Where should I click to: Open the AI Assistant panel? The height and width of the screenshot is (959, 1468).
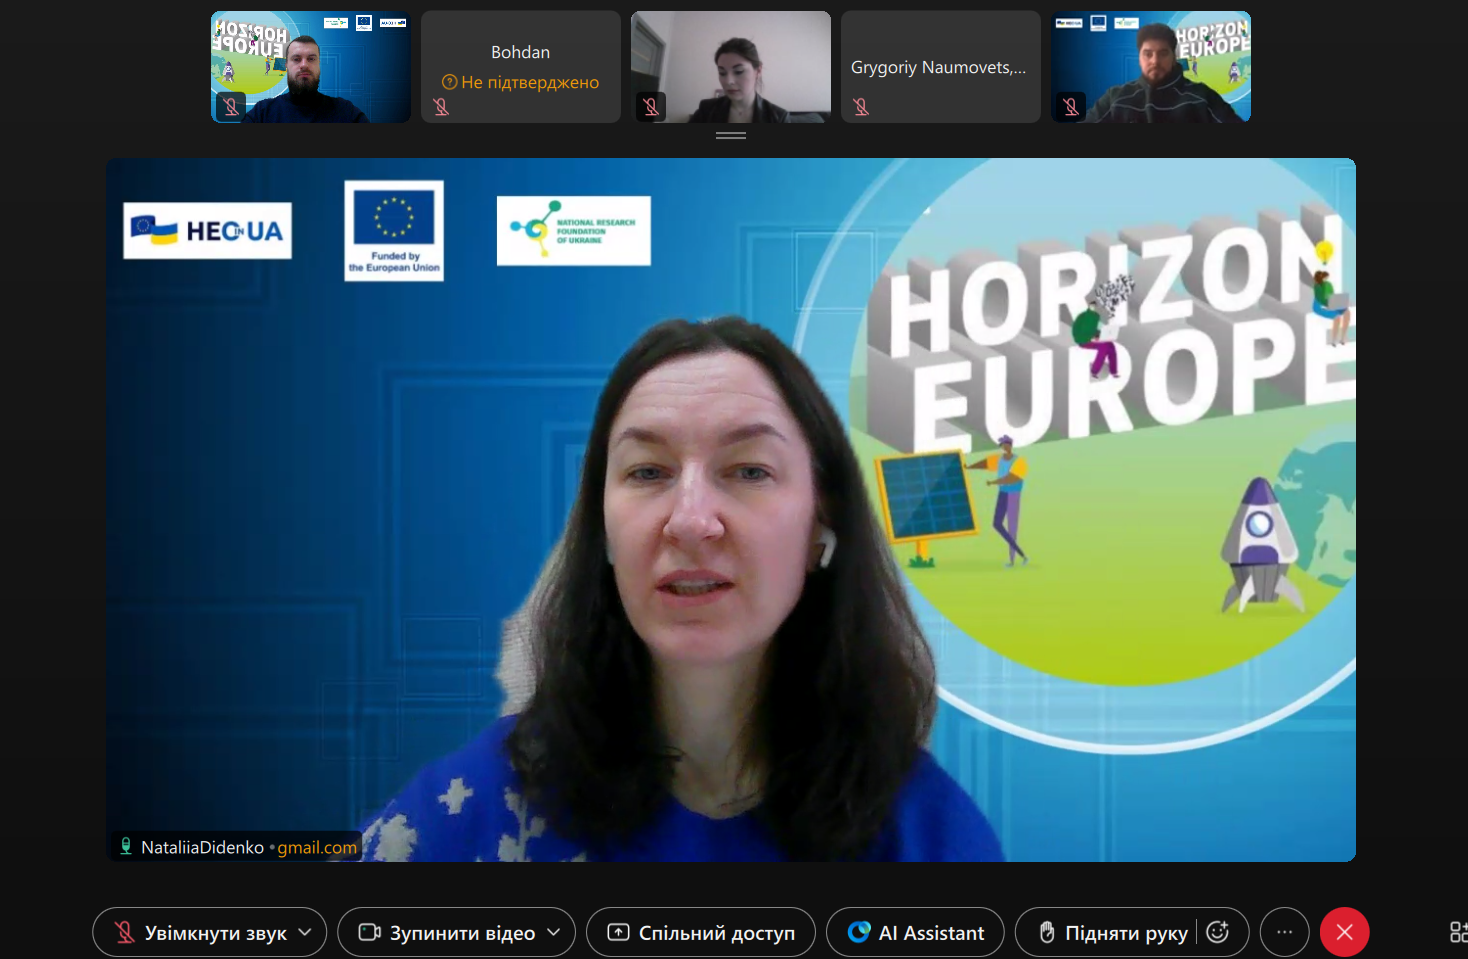(915, 932)
